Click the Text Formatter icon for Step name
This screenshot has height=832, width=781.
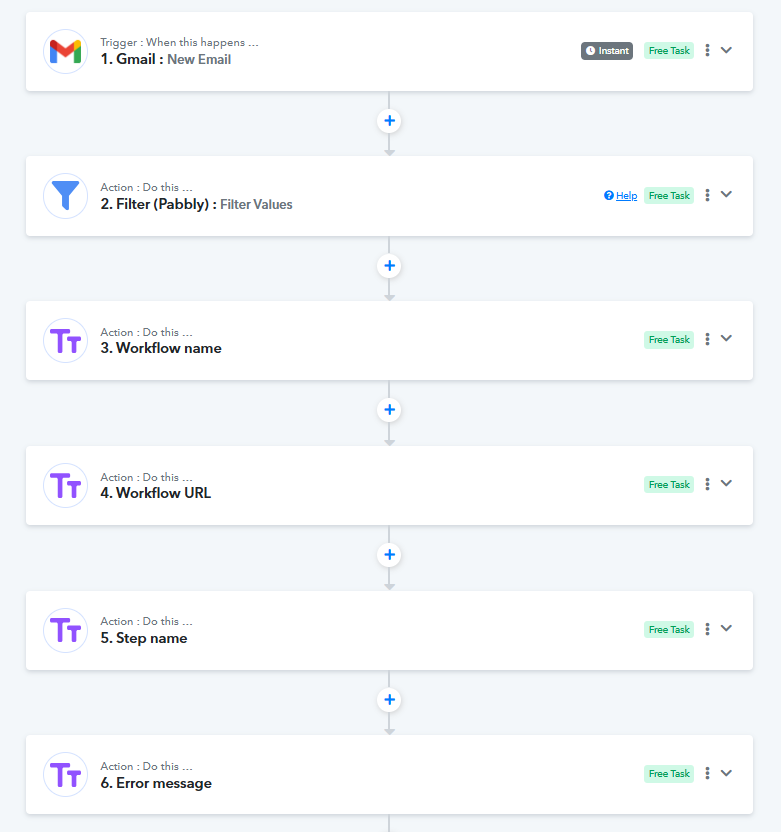pyautogui.click(x=65, y=630)
